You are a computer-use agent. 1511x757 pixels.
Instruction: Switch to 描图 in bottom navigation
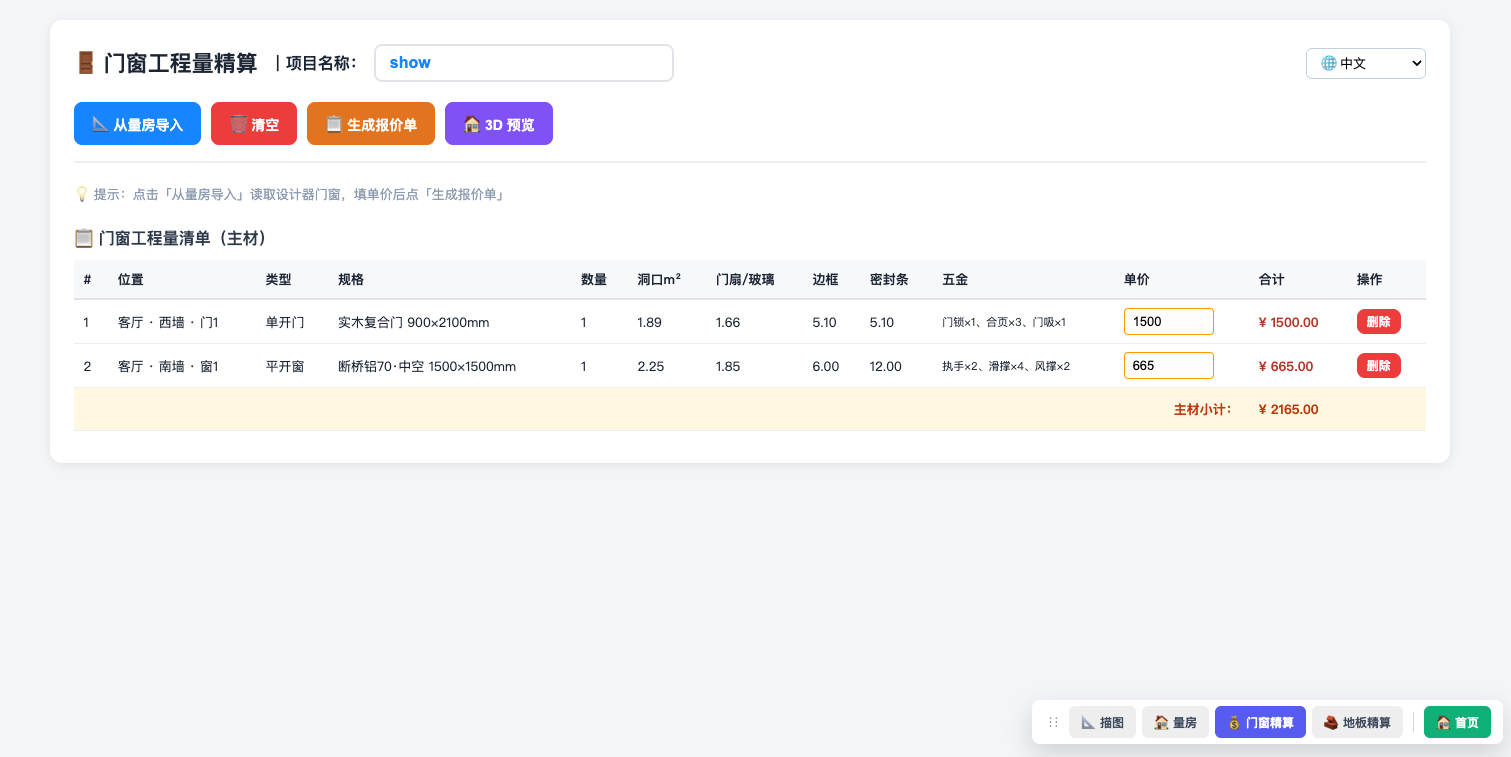[x=1102, y=722]
